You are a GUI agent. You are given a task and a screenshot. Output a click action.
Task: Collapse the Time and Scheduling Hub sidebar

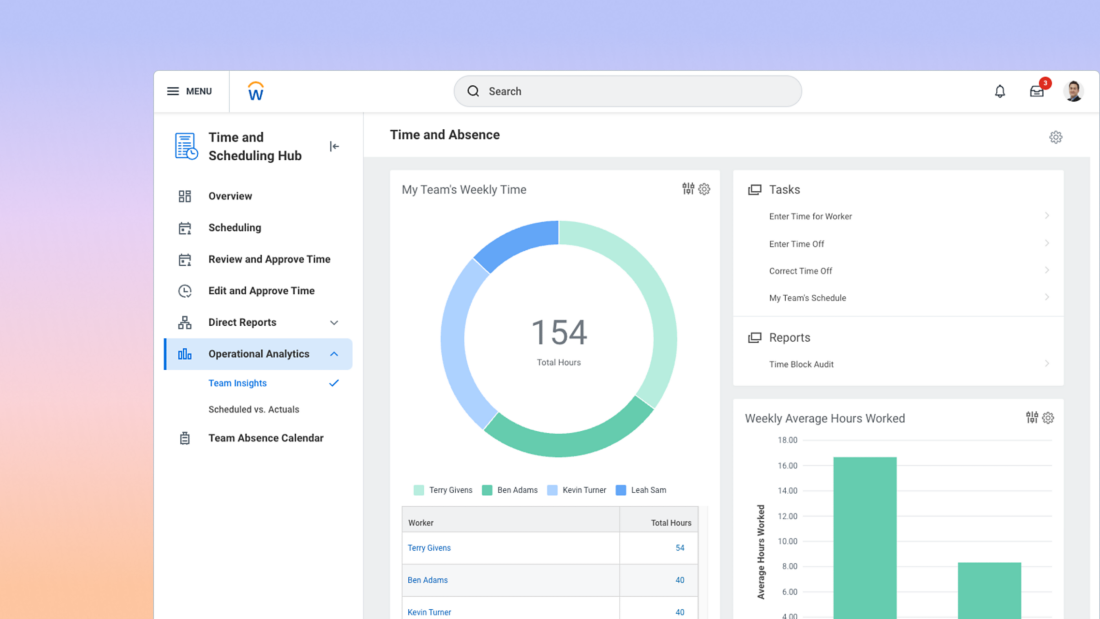point(334,147)
